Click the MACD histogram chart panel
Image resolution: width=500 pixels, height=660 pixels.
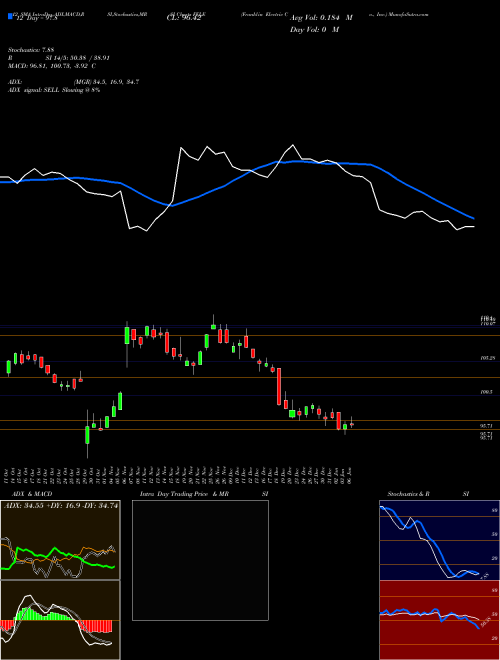click(60, 620)
